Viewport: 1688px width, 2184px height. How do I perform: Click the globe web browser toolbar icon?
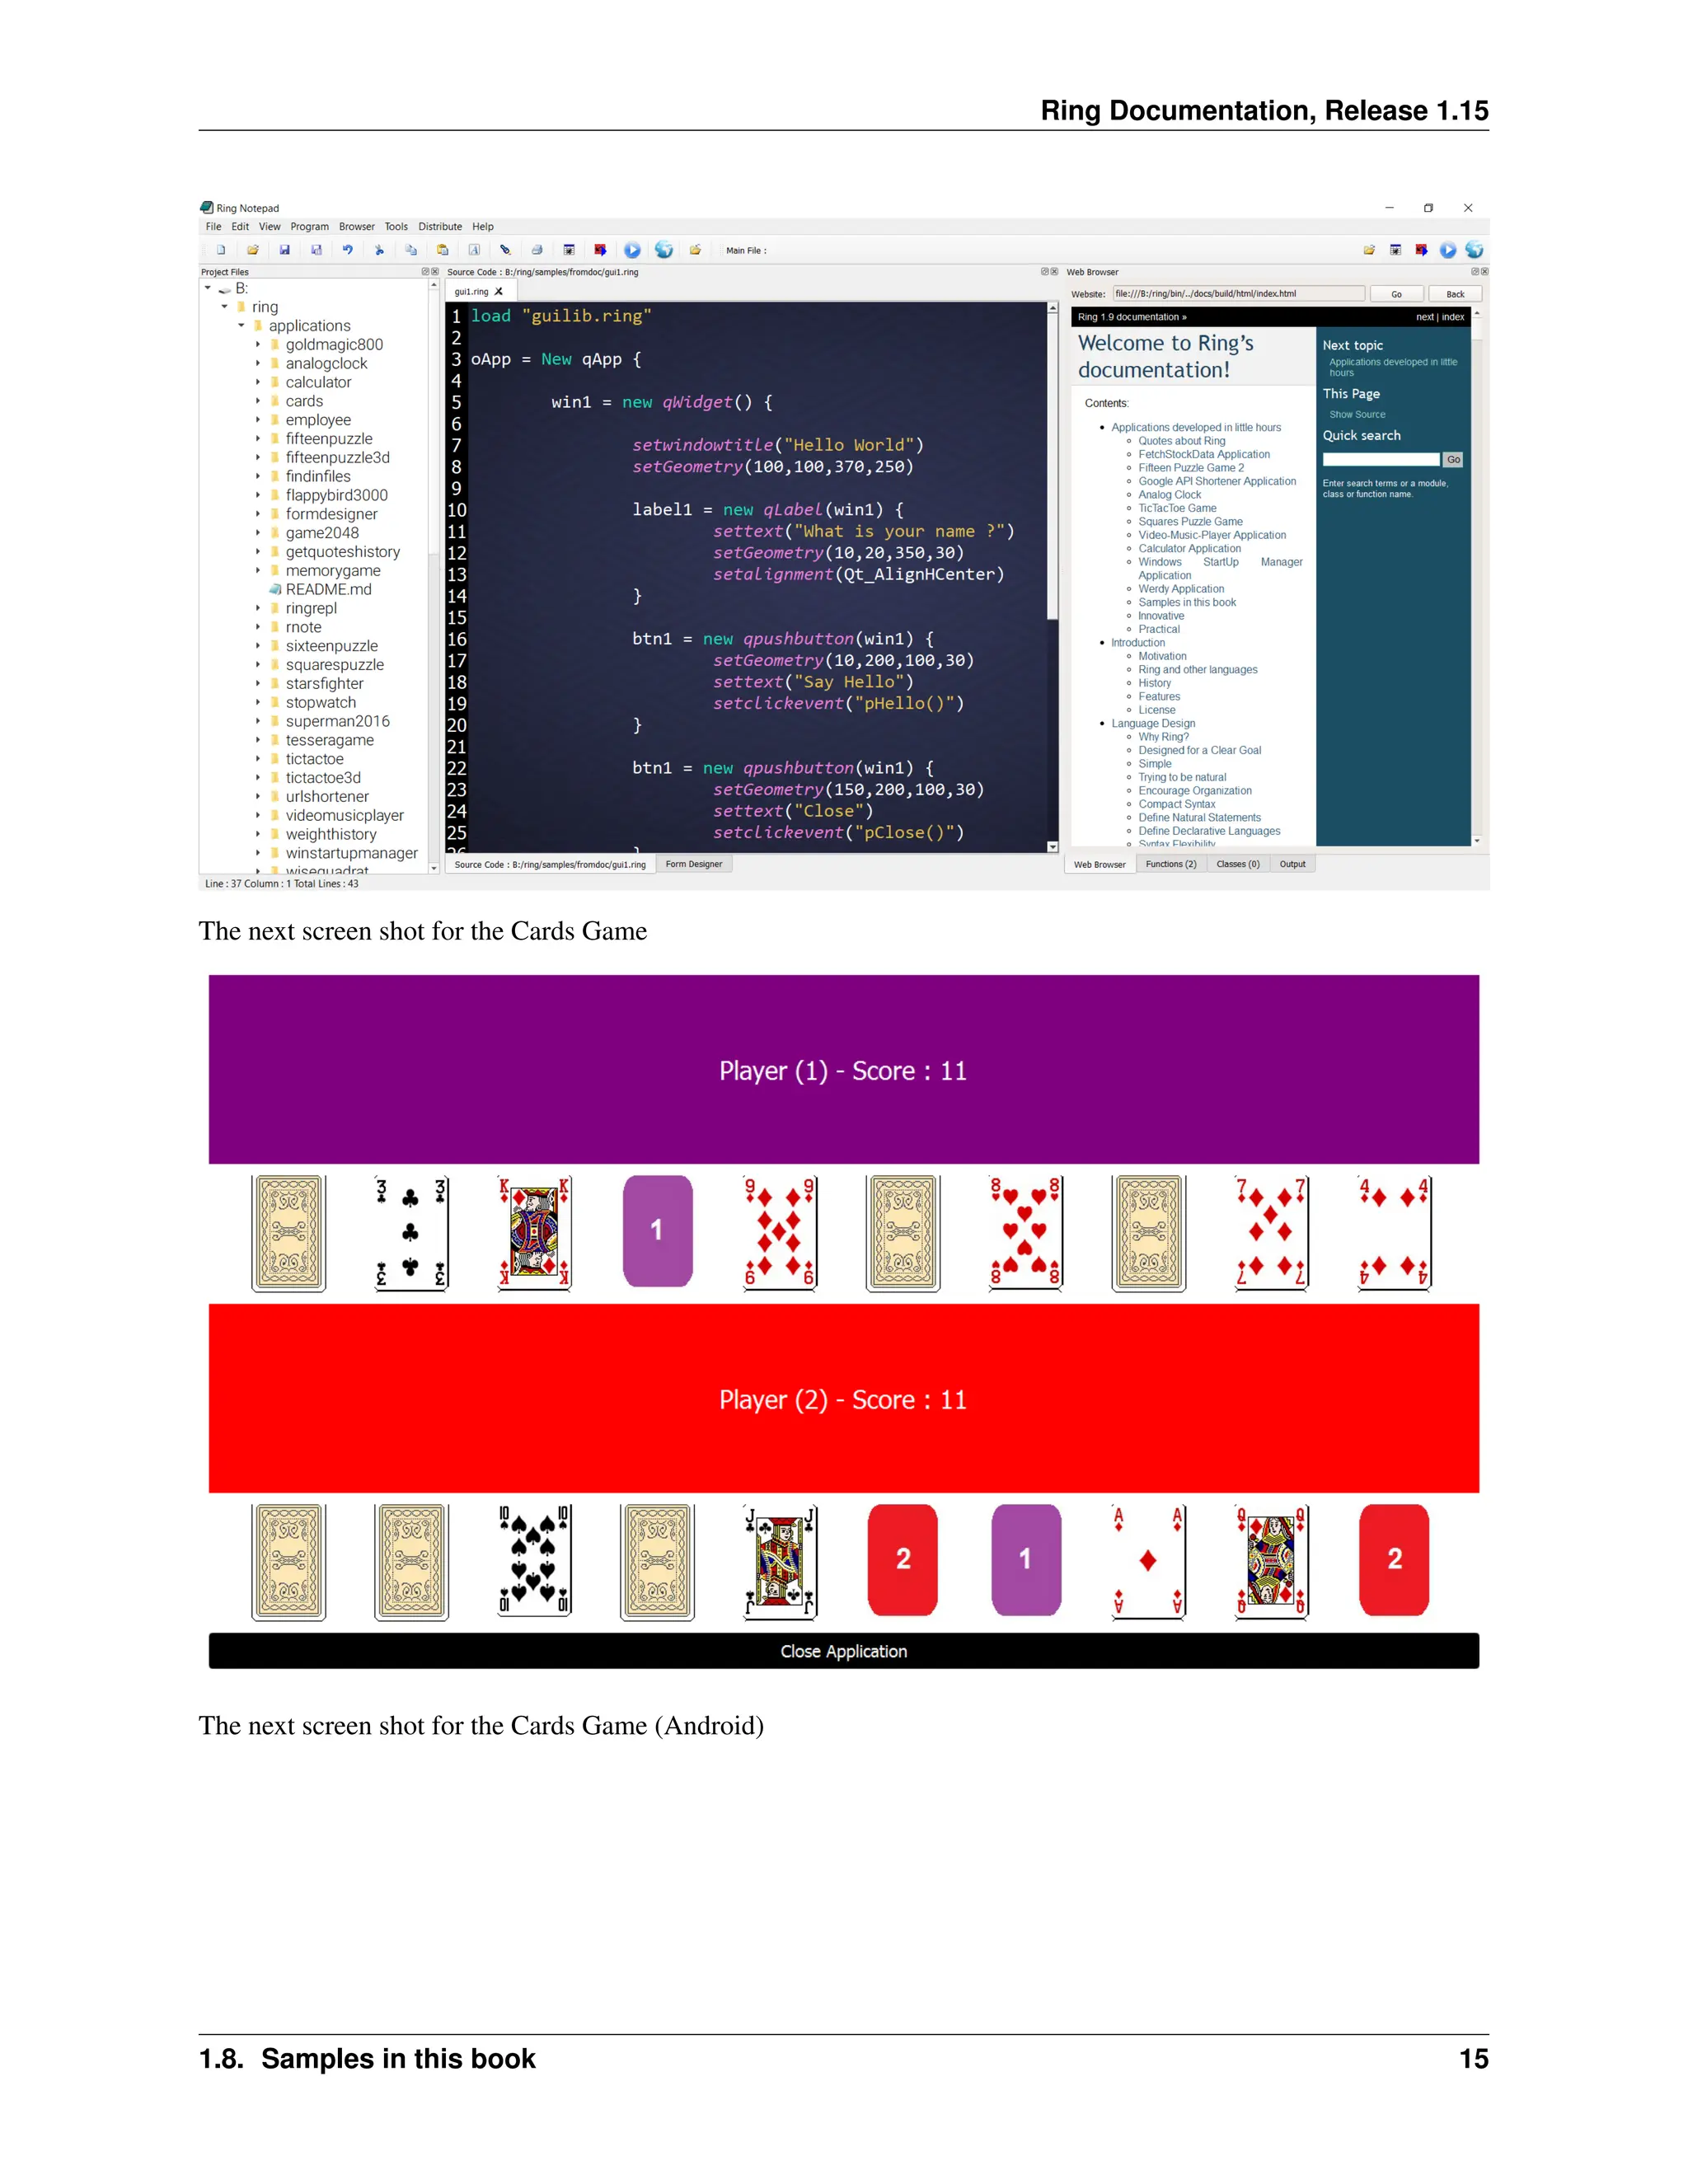tap(664, 250)
